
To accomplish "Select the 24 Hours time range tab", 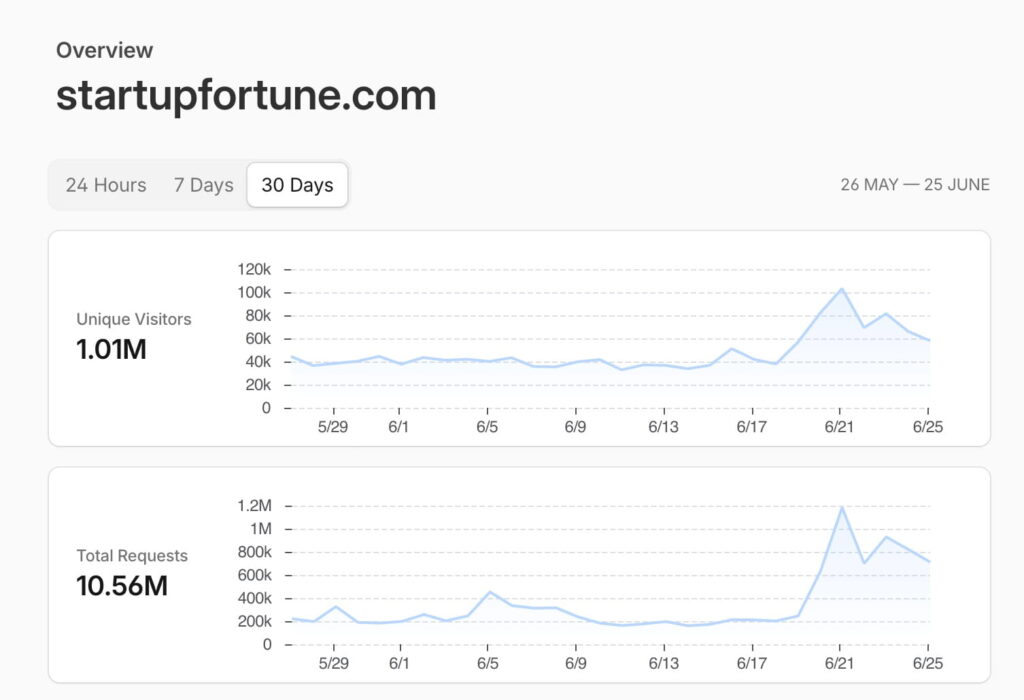I will [106, 185].
